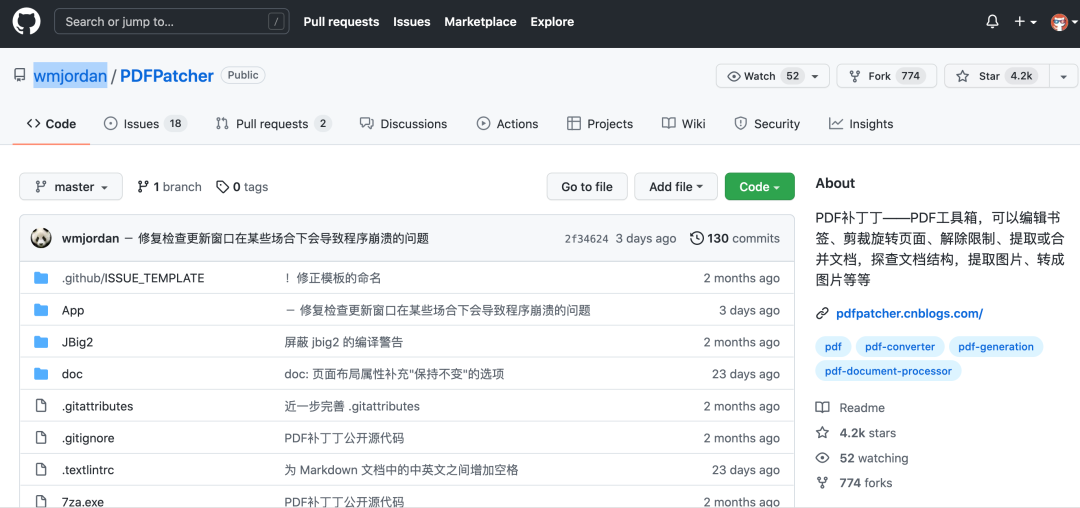Open the 130 commits history link
Image resolution: width=1080 pixels, height=508 pixels.
click(x=734, y=238)
